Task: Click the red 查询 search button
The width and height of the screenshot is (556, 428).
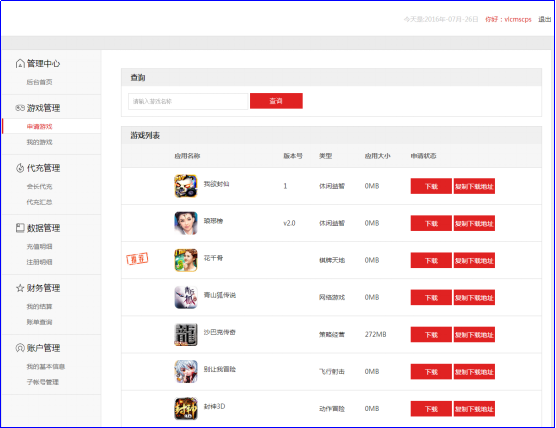Action: pos(276,101)
